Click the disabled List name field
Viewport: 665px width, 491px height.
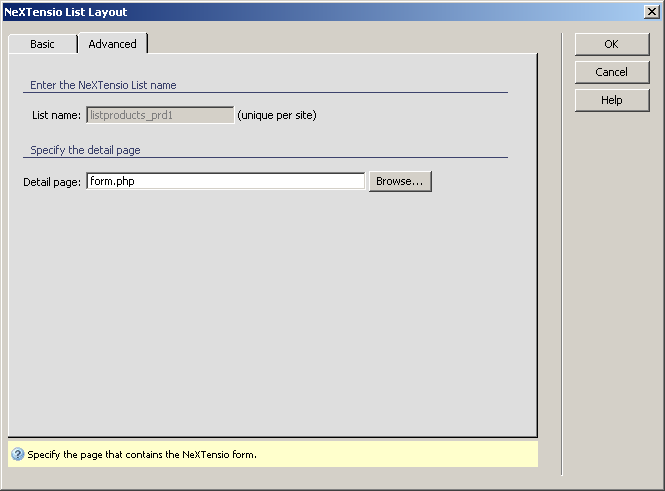160,115
